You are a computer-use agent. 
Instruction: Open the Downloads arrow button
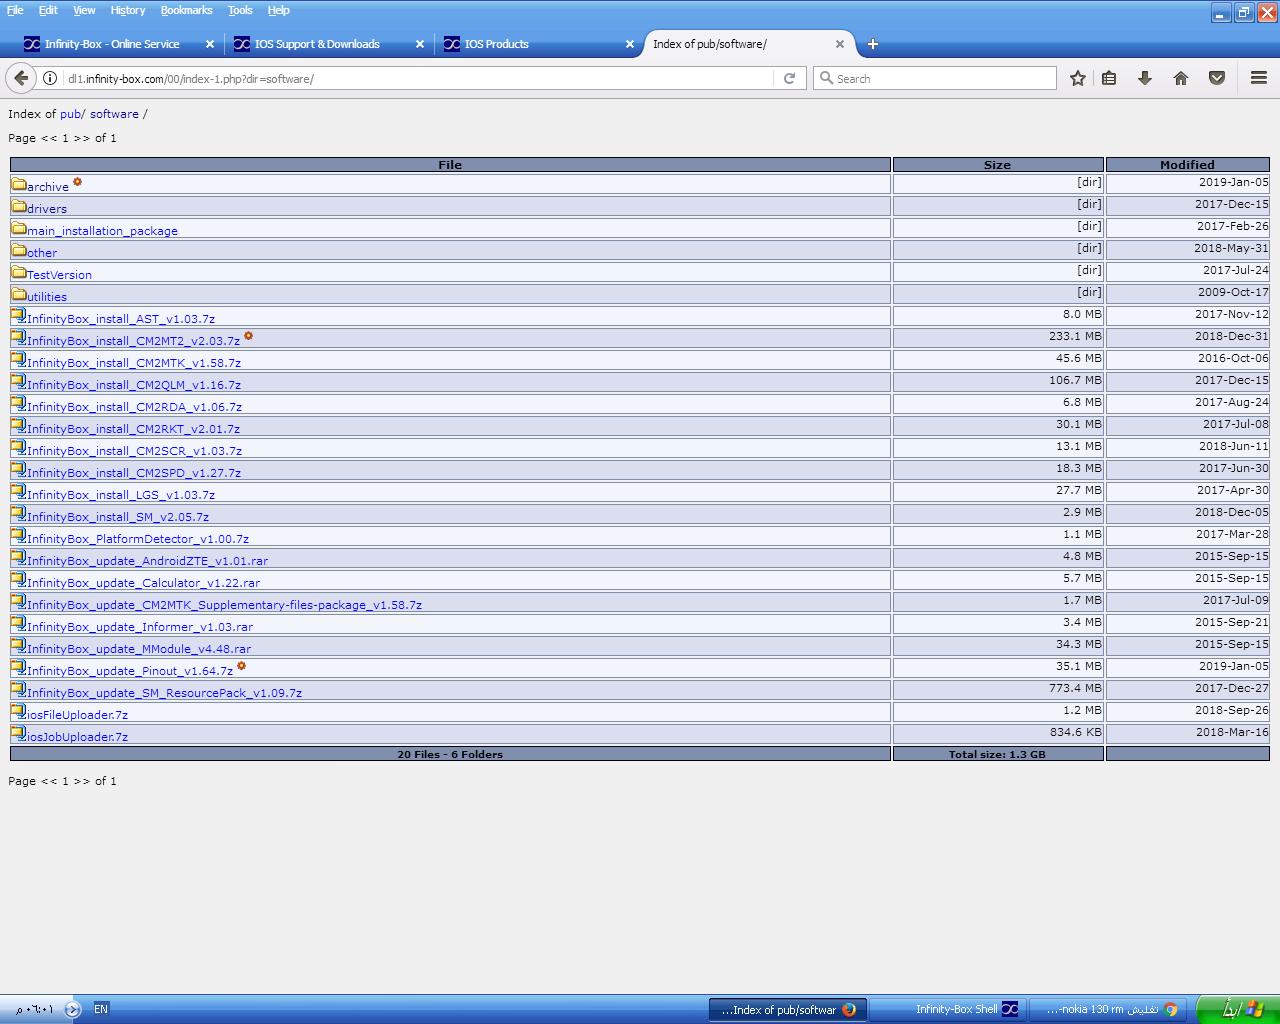point(1145,78)
